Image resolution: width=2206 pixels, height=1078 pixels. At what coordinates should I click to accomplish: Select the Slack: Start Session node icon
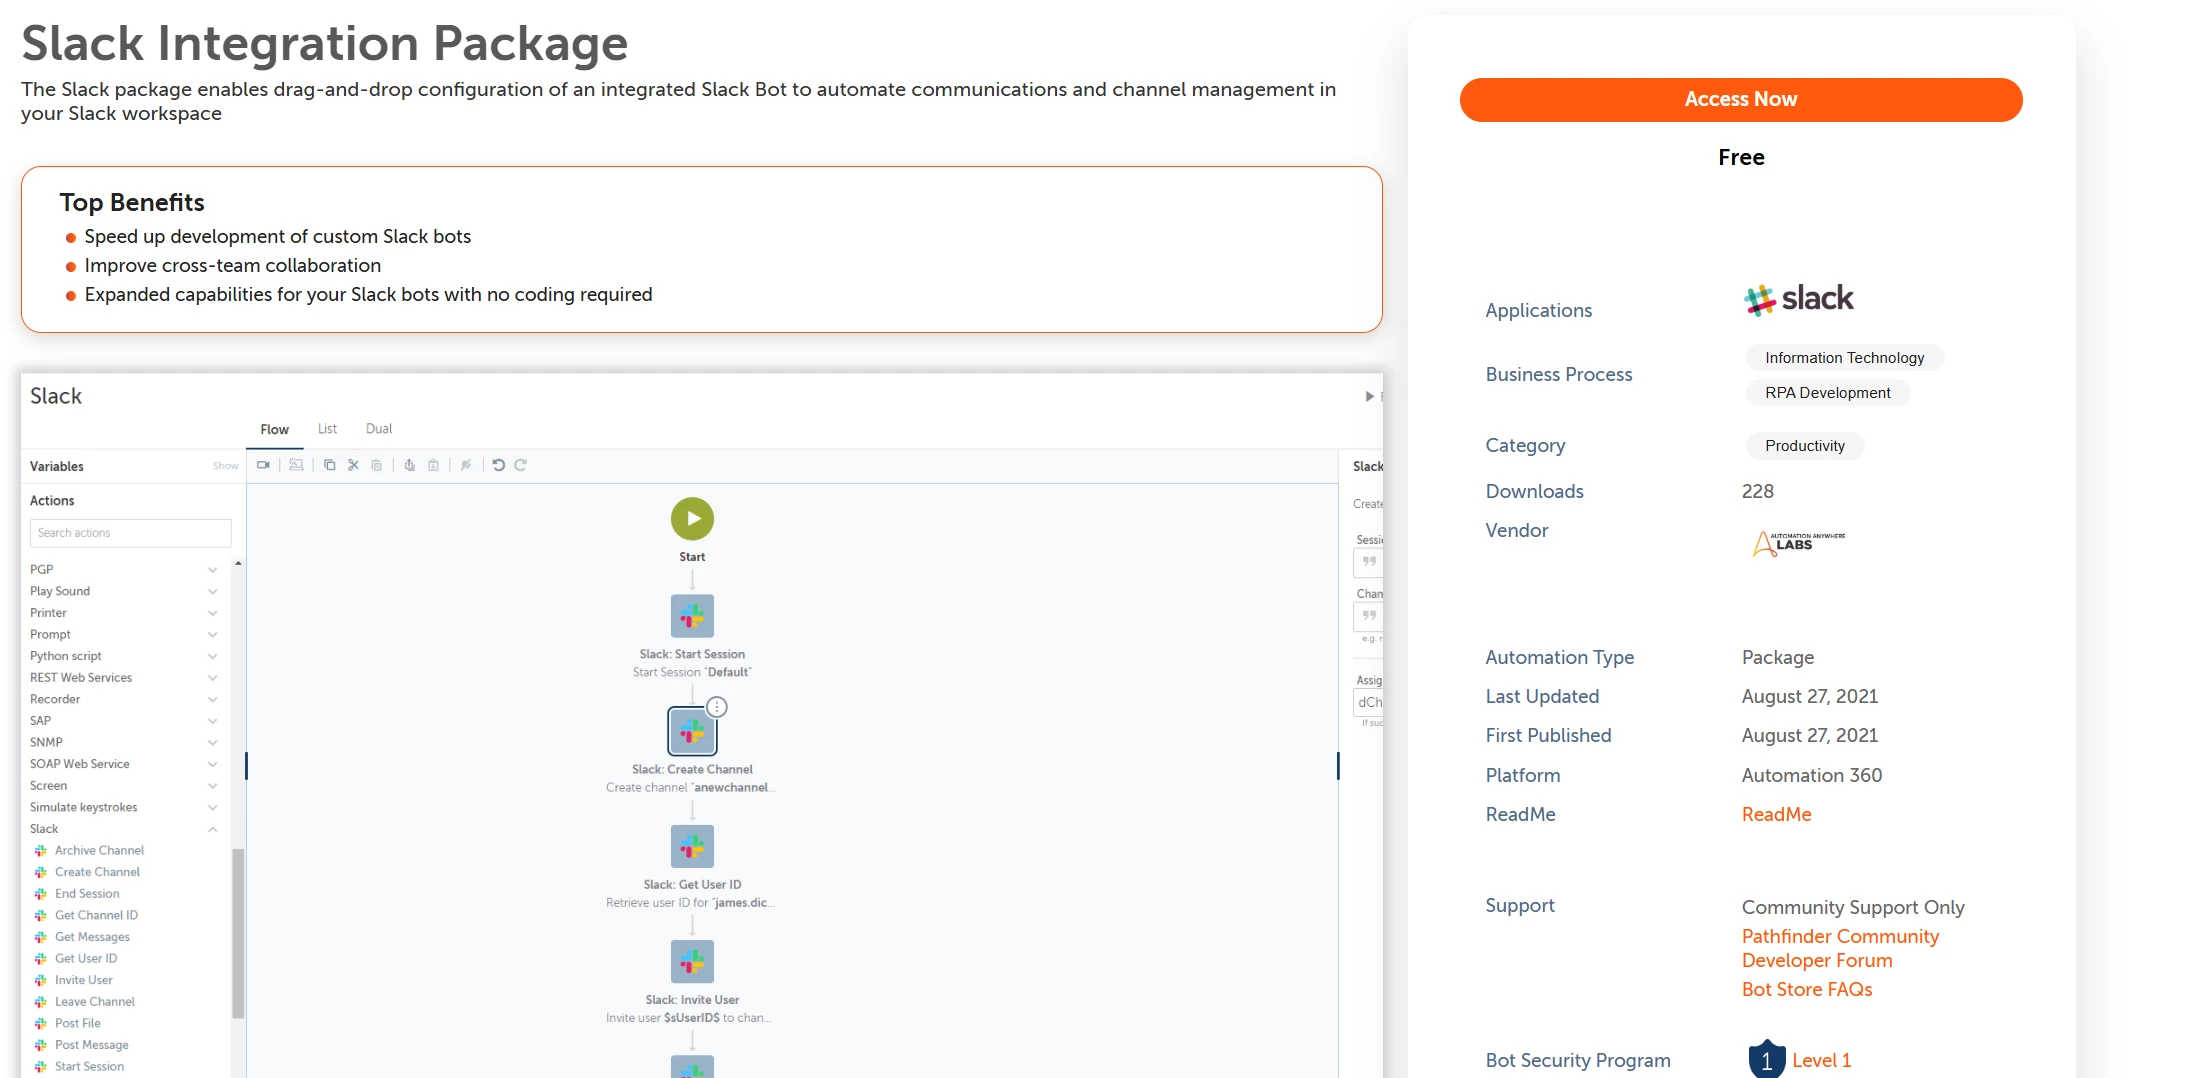[x=692, y=616]
